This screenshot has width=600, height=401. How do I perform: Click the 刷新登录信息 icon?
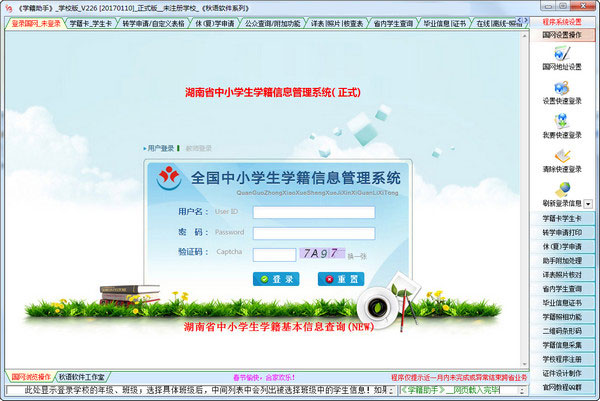(562, 190)
